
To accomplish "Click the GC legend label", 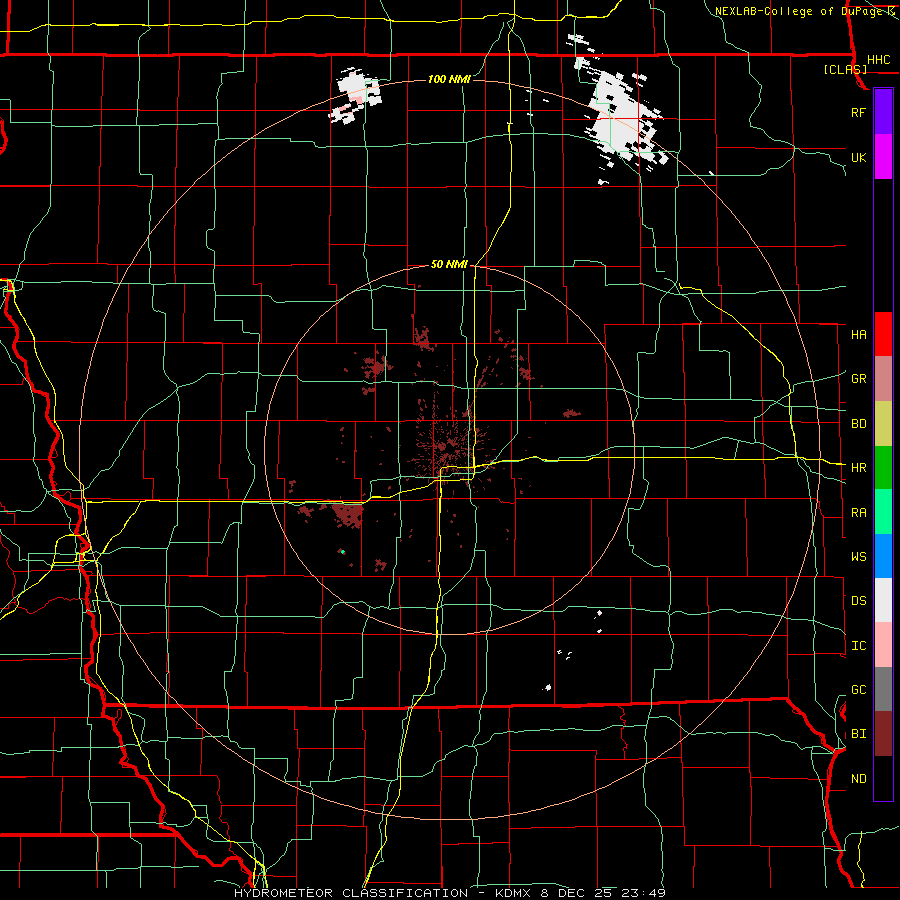I will pos(858,690).
